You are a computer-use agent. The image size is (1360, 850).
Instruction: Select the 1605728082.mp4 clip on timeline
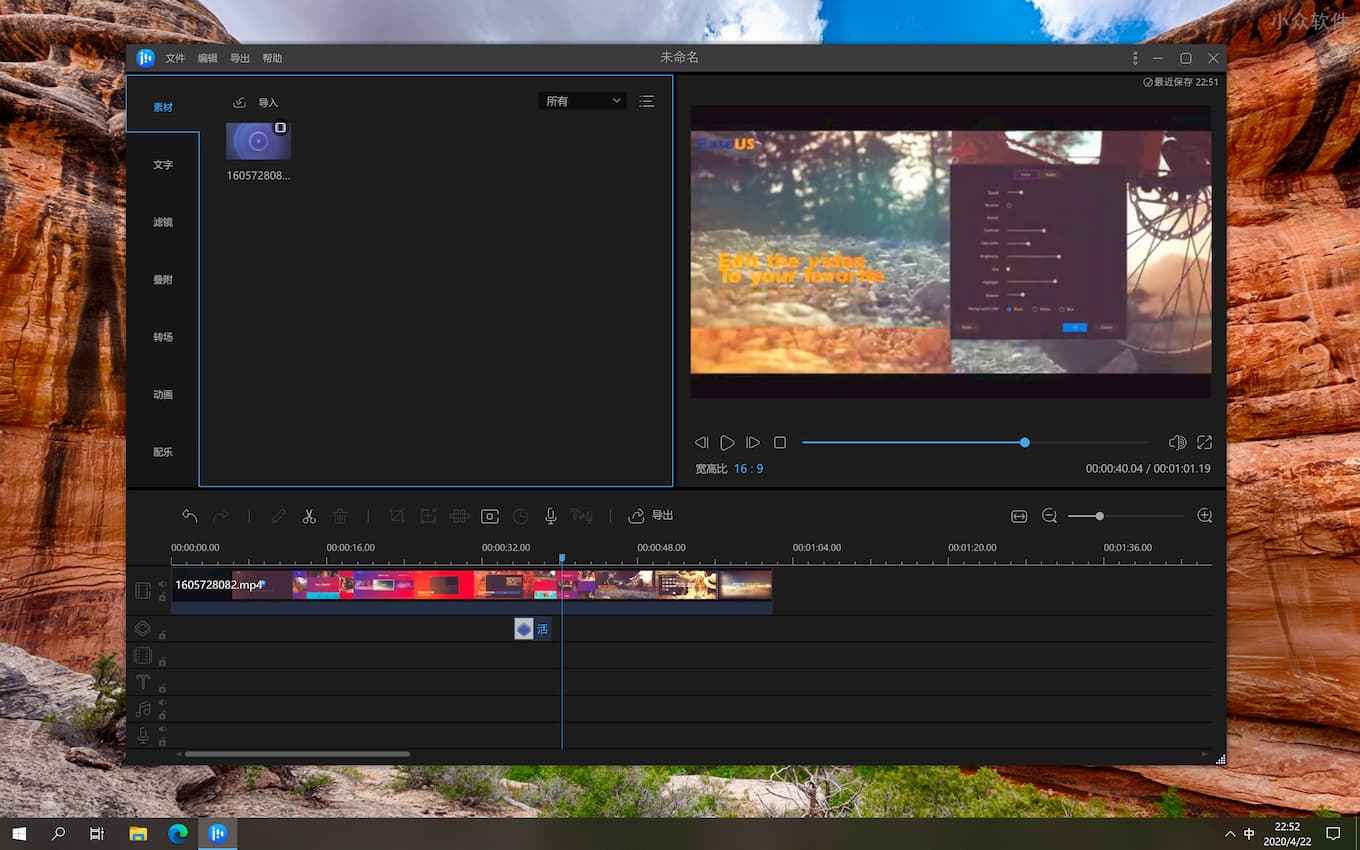click(472, 591)
